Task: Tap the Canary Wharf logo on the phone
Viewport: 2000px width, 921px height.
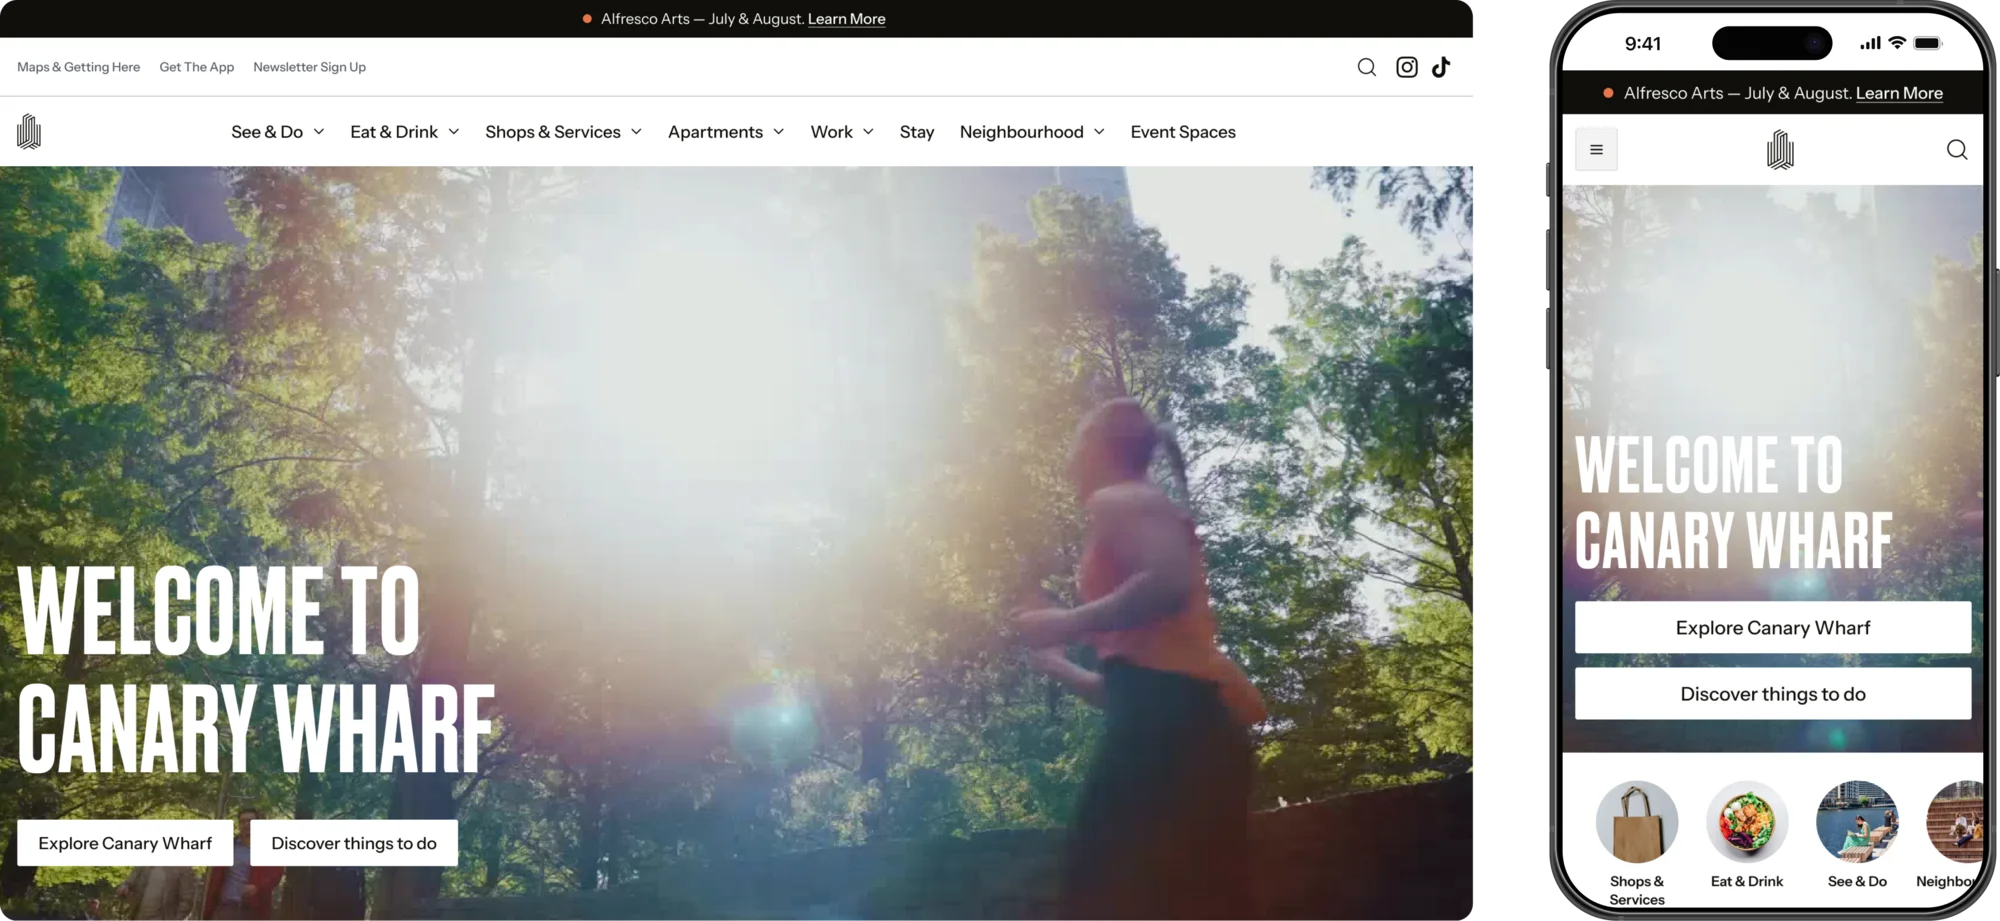Action: pyautogui.click(x=1780, y=150)
